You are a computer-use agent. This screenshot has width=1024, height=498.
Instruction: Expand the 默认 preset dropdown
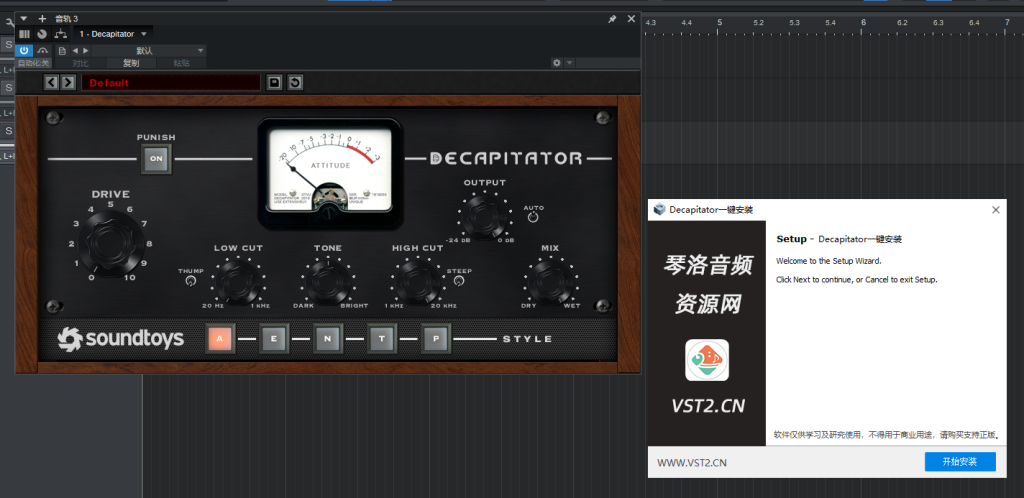tap(201, 50)
